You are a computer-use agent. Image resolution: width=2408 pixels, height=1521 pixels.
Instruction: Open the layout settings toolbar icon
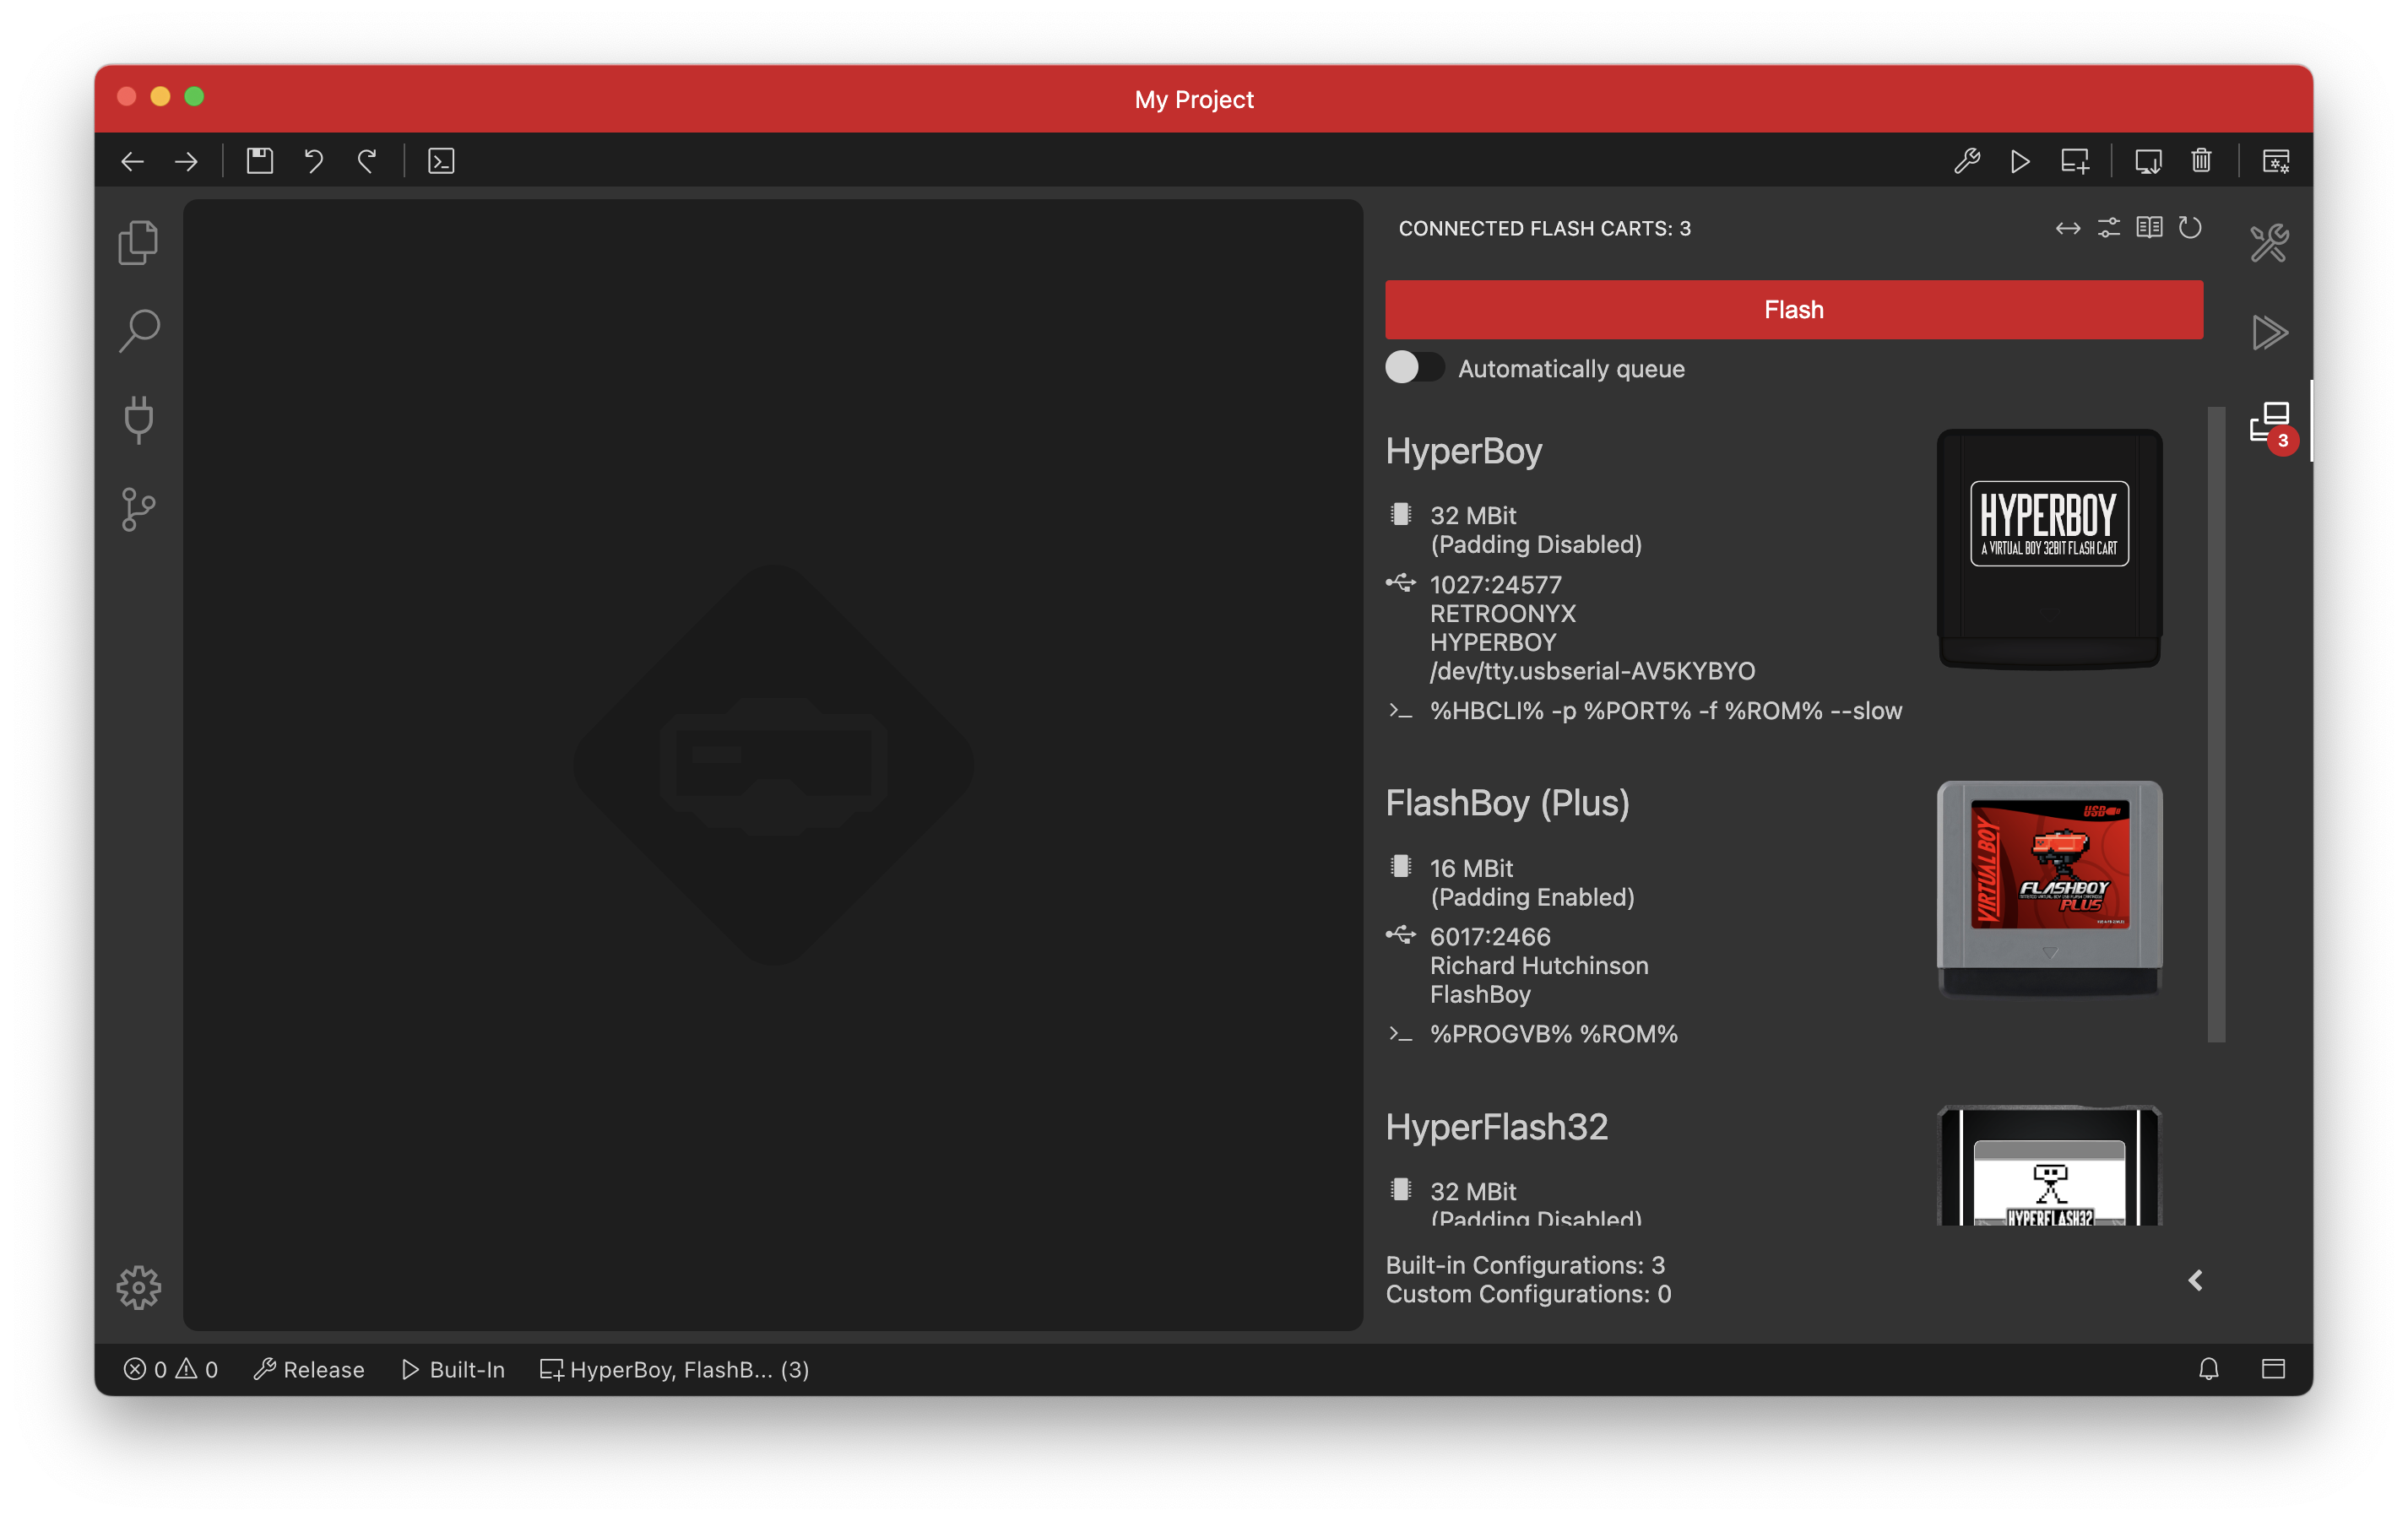point(2276,161)
